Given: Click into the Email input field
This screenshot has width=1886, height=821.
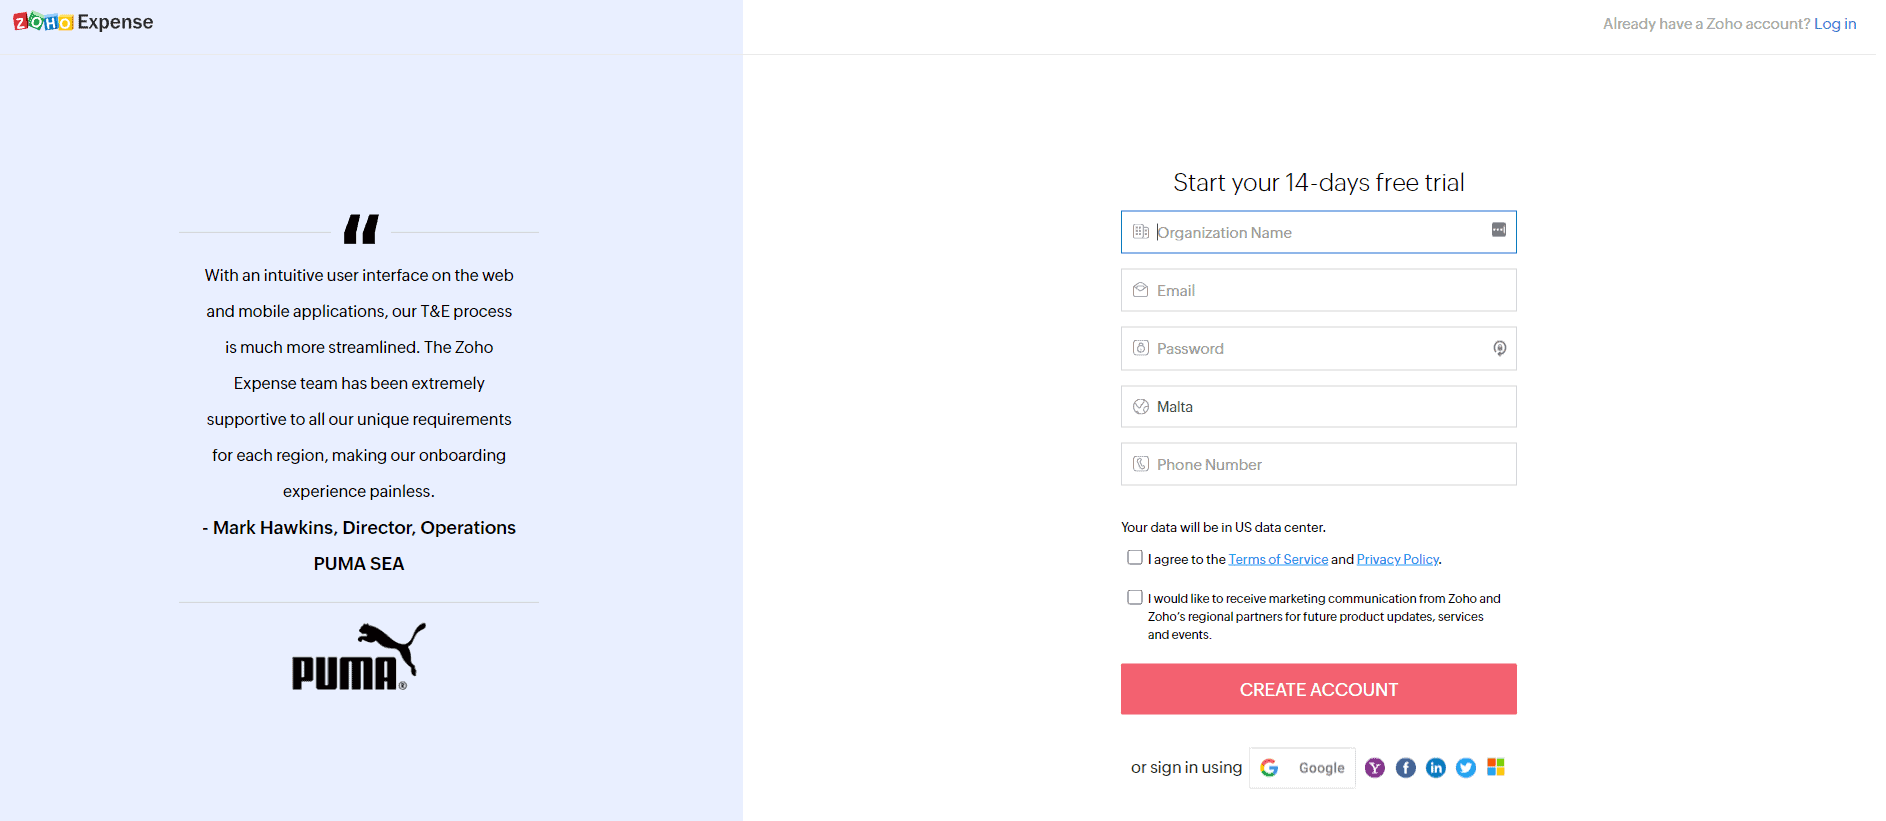Looking at the screenshot, I should tap(1318, 290).
